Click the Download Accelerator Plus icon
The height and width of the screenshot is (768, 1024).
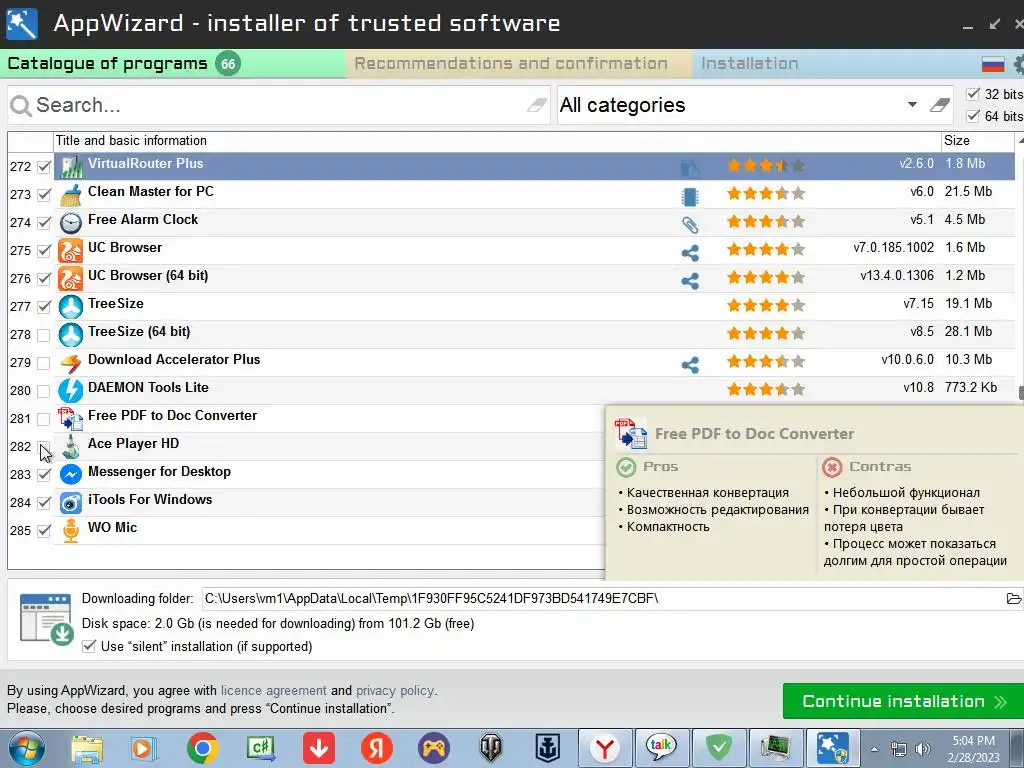71,363
